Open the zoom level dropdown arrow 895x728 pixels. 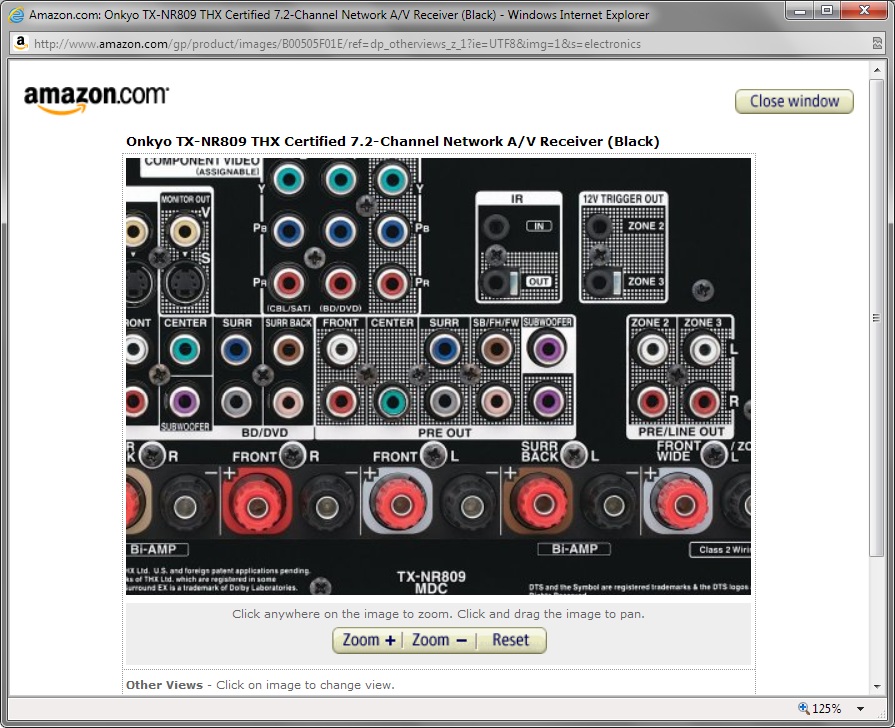[x=860, y=709]
